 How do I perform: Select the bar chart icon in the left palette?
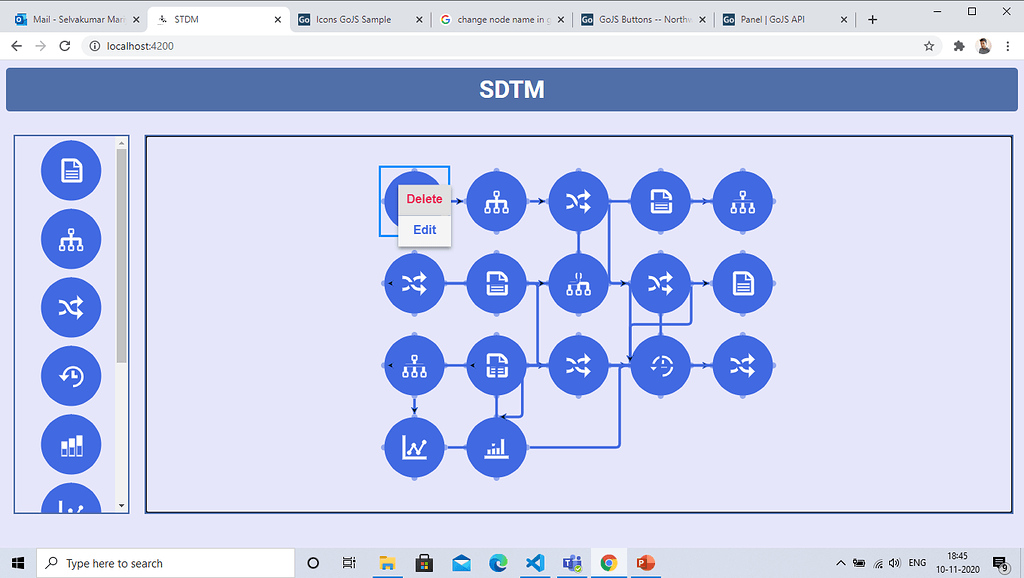point(71,444)
